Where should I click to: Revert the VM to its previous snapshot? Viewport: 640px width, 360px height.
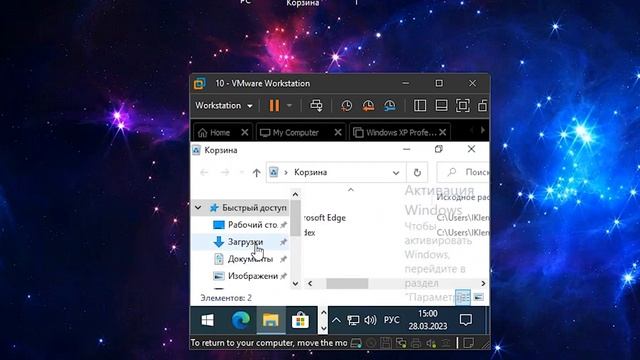pos(368,106)
